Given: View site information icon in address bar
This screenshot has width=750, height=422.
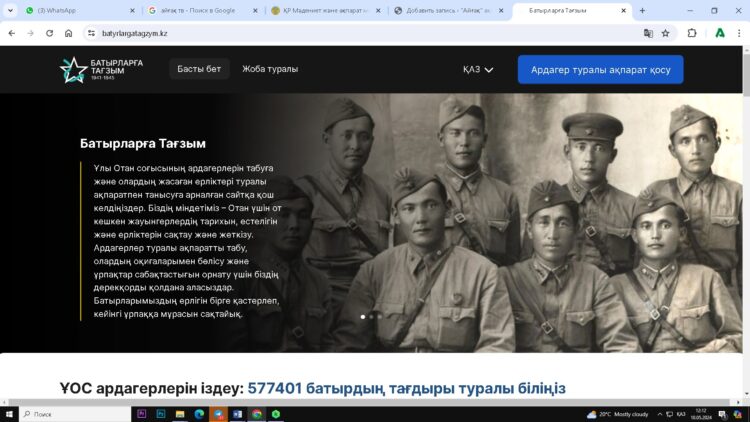Looking at the screenshot, I should coord(91,33).
